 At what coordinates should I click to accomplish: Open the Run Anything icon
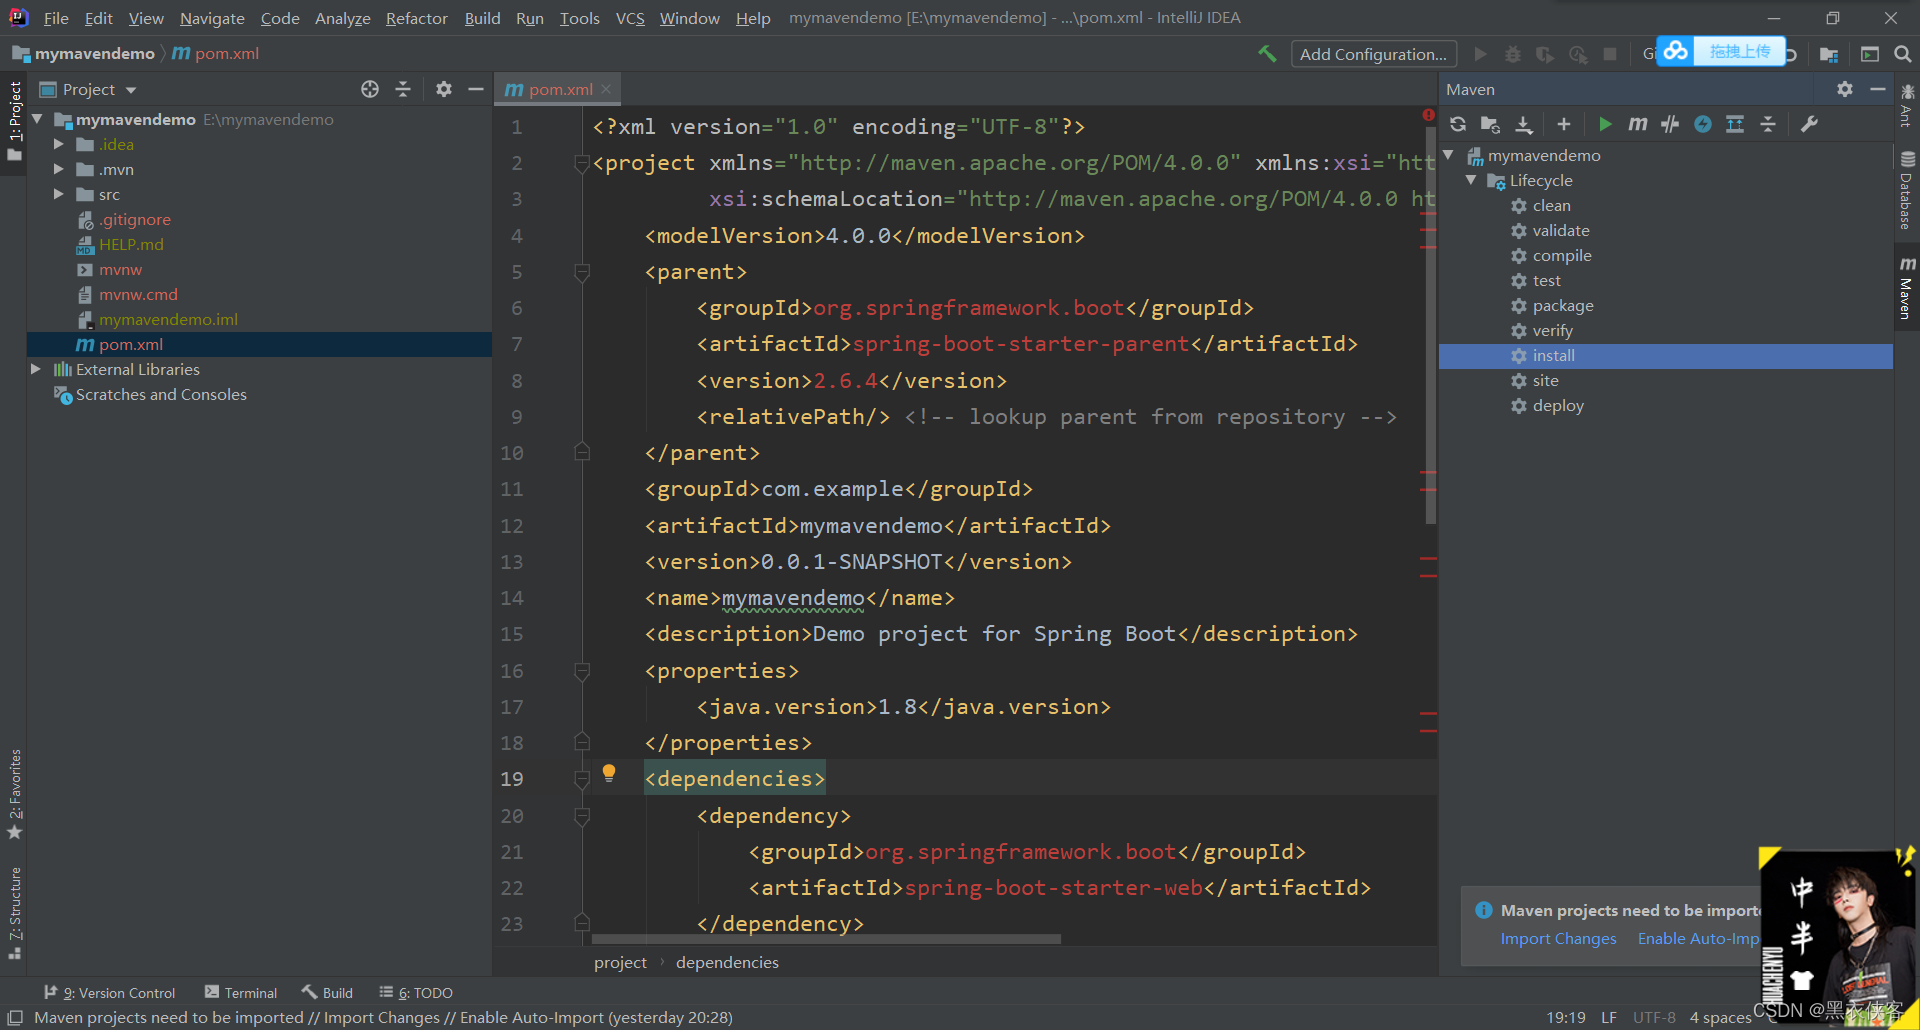pyautogui.click(x=1870, y=54)
